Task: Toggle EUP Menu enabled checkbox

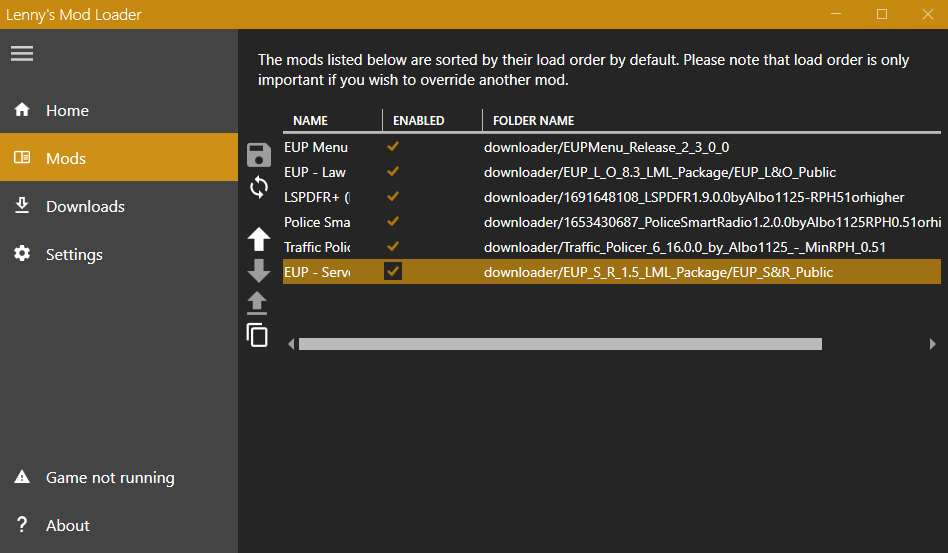Action: (x=393, y=146)
